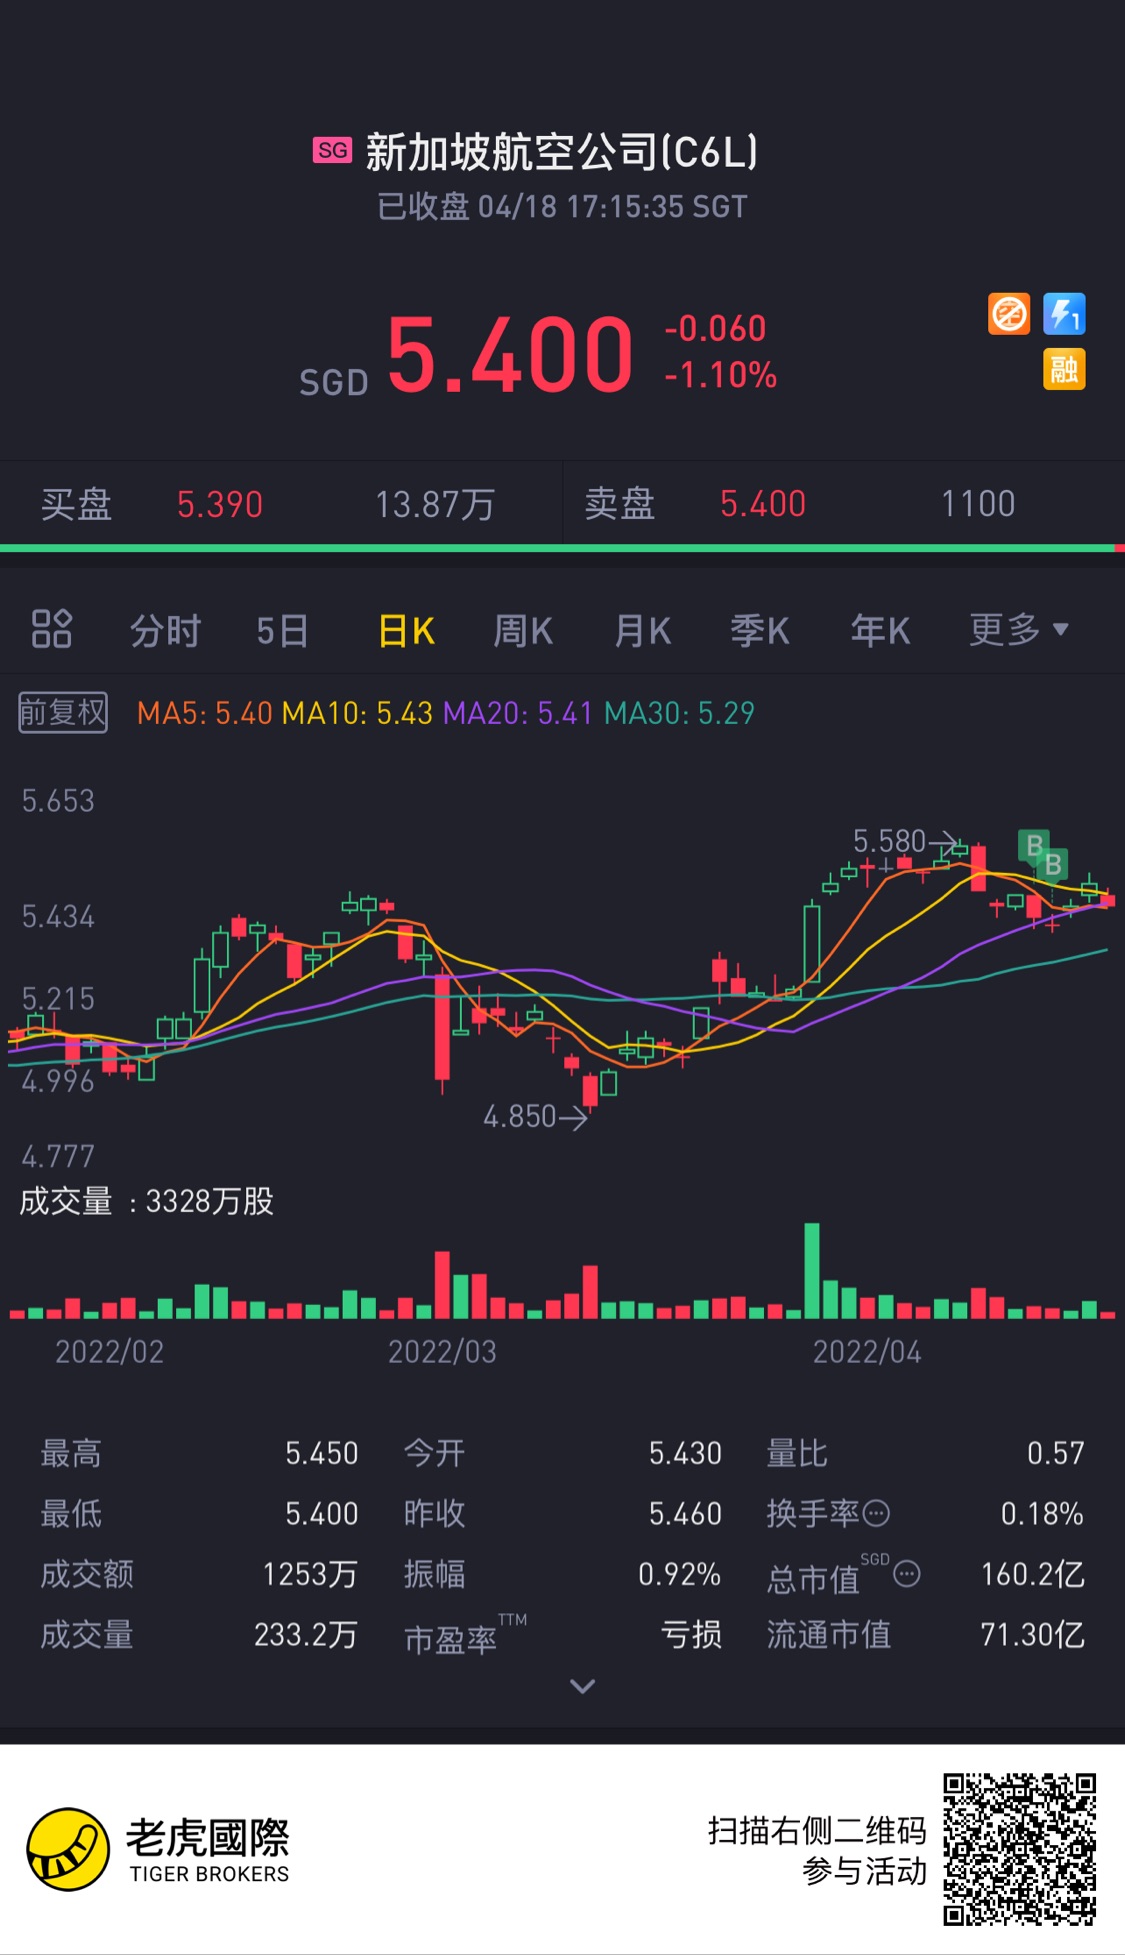Image resolution: width=1125 pixels, height=1955 pixels.
Task: Expand the 更多 chart period dropdown
Action: click(x=1019, y=630)
